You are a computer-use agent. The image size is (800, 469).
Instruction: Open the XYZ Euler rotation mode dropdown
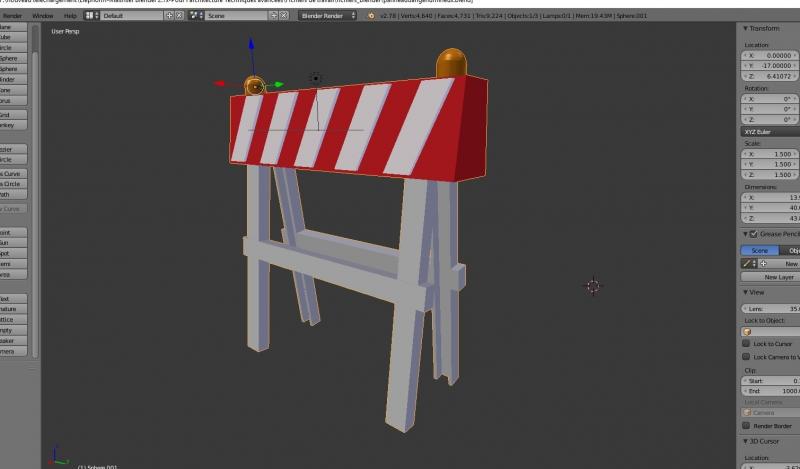770,132
